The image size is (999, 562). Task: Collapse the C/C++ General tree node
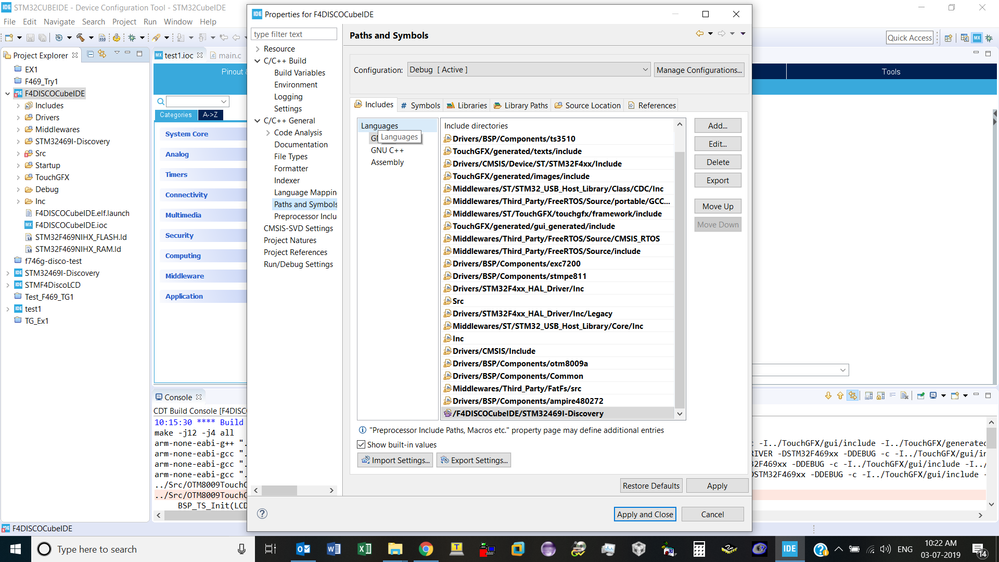pos(257,120)
